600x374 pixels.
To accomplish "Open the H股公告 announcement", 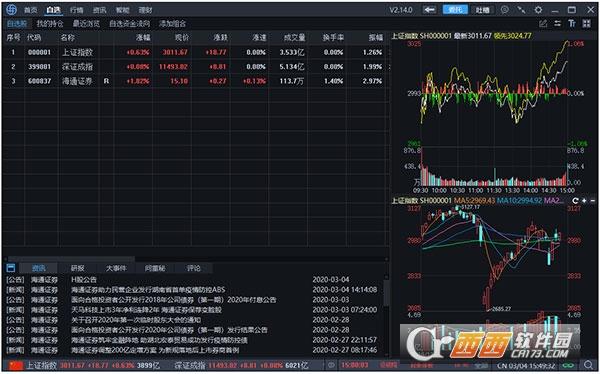I will tap(84, 280).
